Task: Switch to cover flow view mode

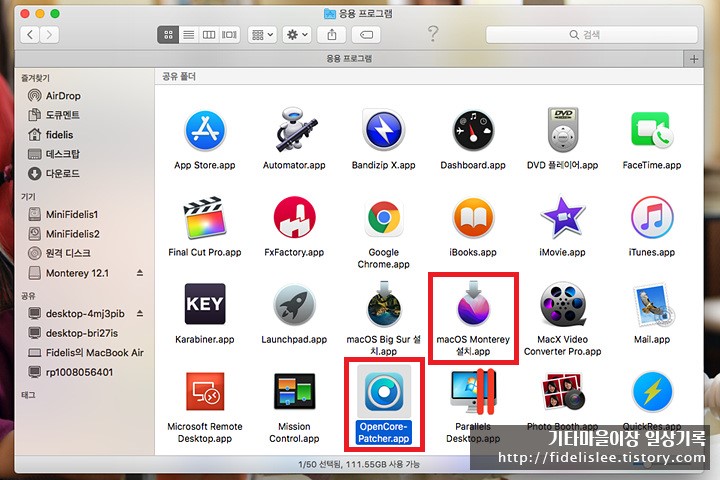Action: [229, 34]
